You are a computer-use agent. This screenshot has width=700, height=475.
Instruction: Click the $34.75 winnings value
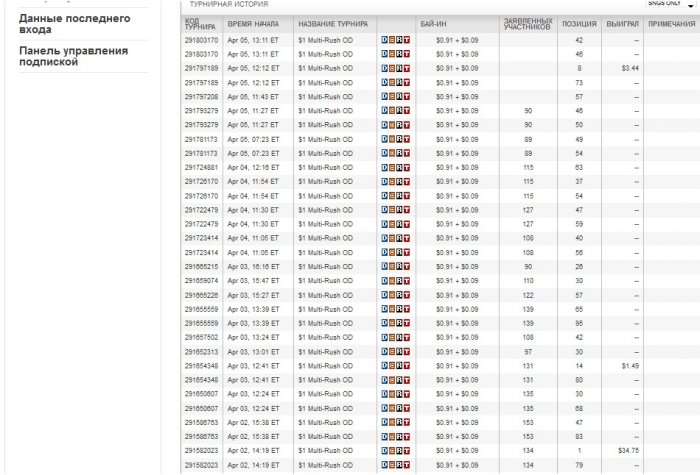628,451
